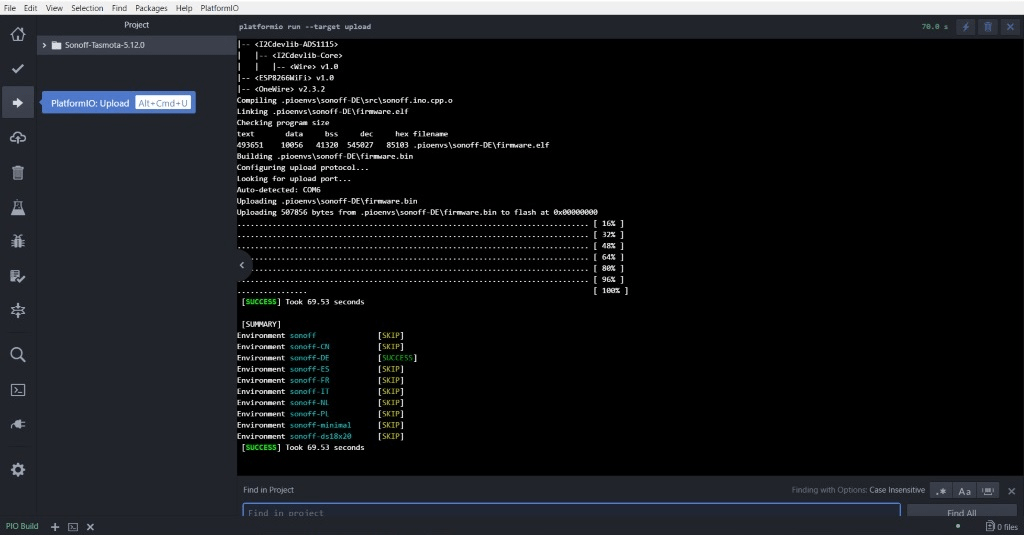Click the Find in project input field
This screenshot has height=535, width=1024.
click(570, 512)
